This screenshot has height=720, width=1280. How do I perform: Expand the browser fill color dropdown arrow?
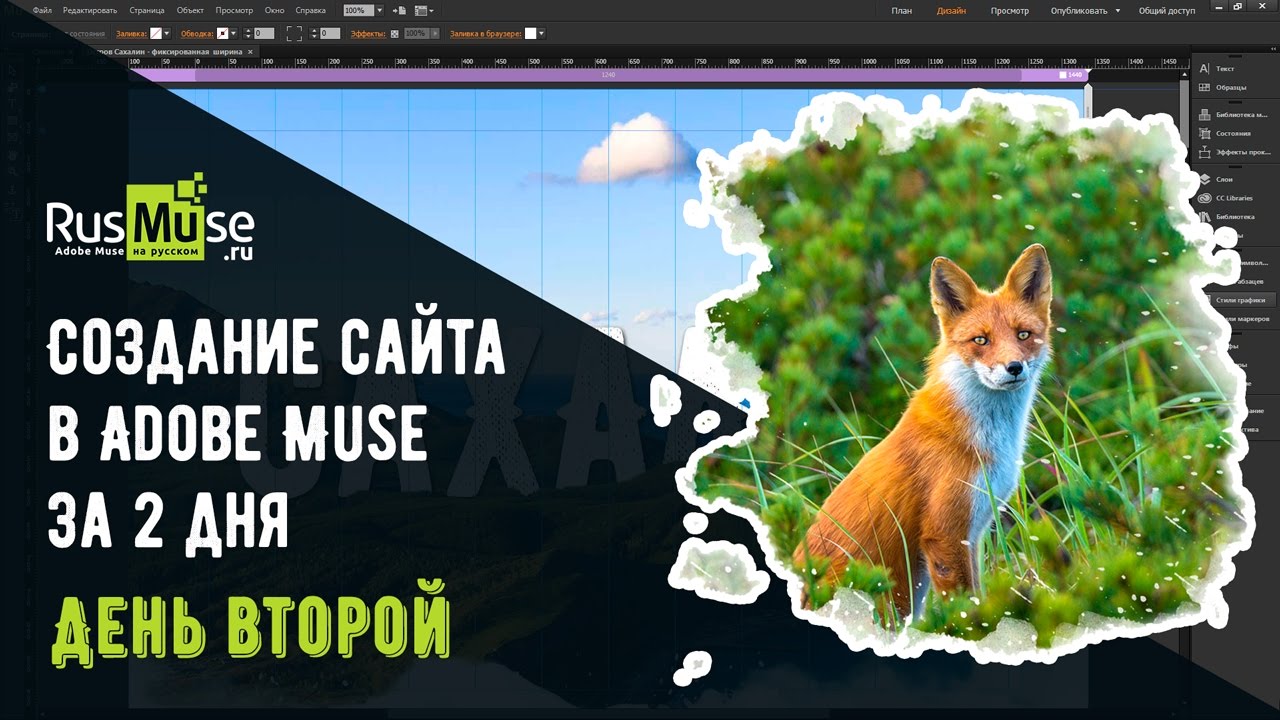pyautogui.click(x=541, y=33)
